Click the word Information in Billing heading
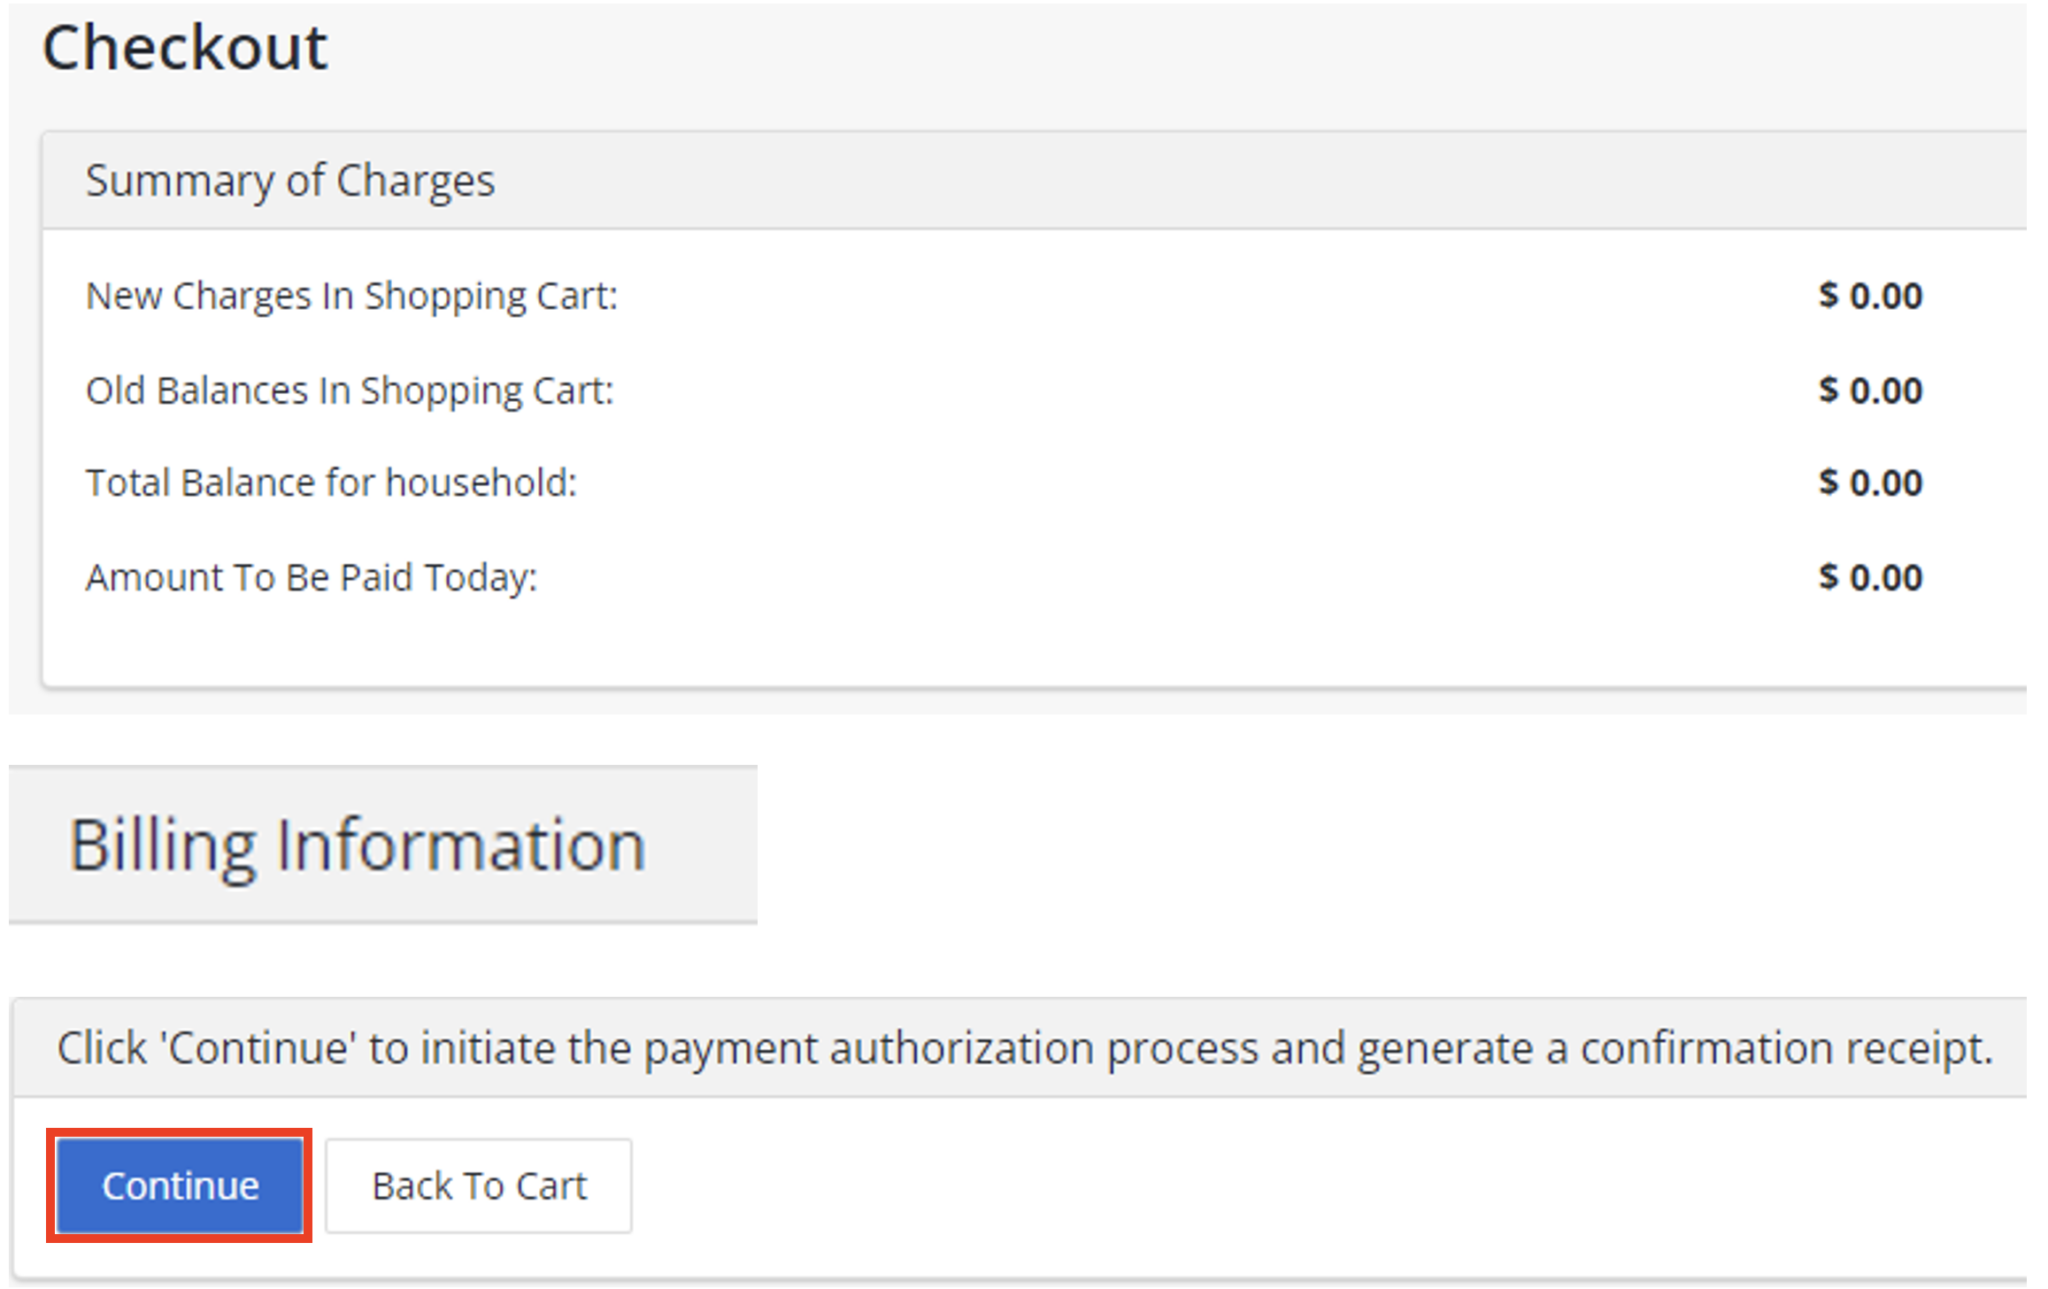This screenshot has height=1289, width=2048. (461, 846)
